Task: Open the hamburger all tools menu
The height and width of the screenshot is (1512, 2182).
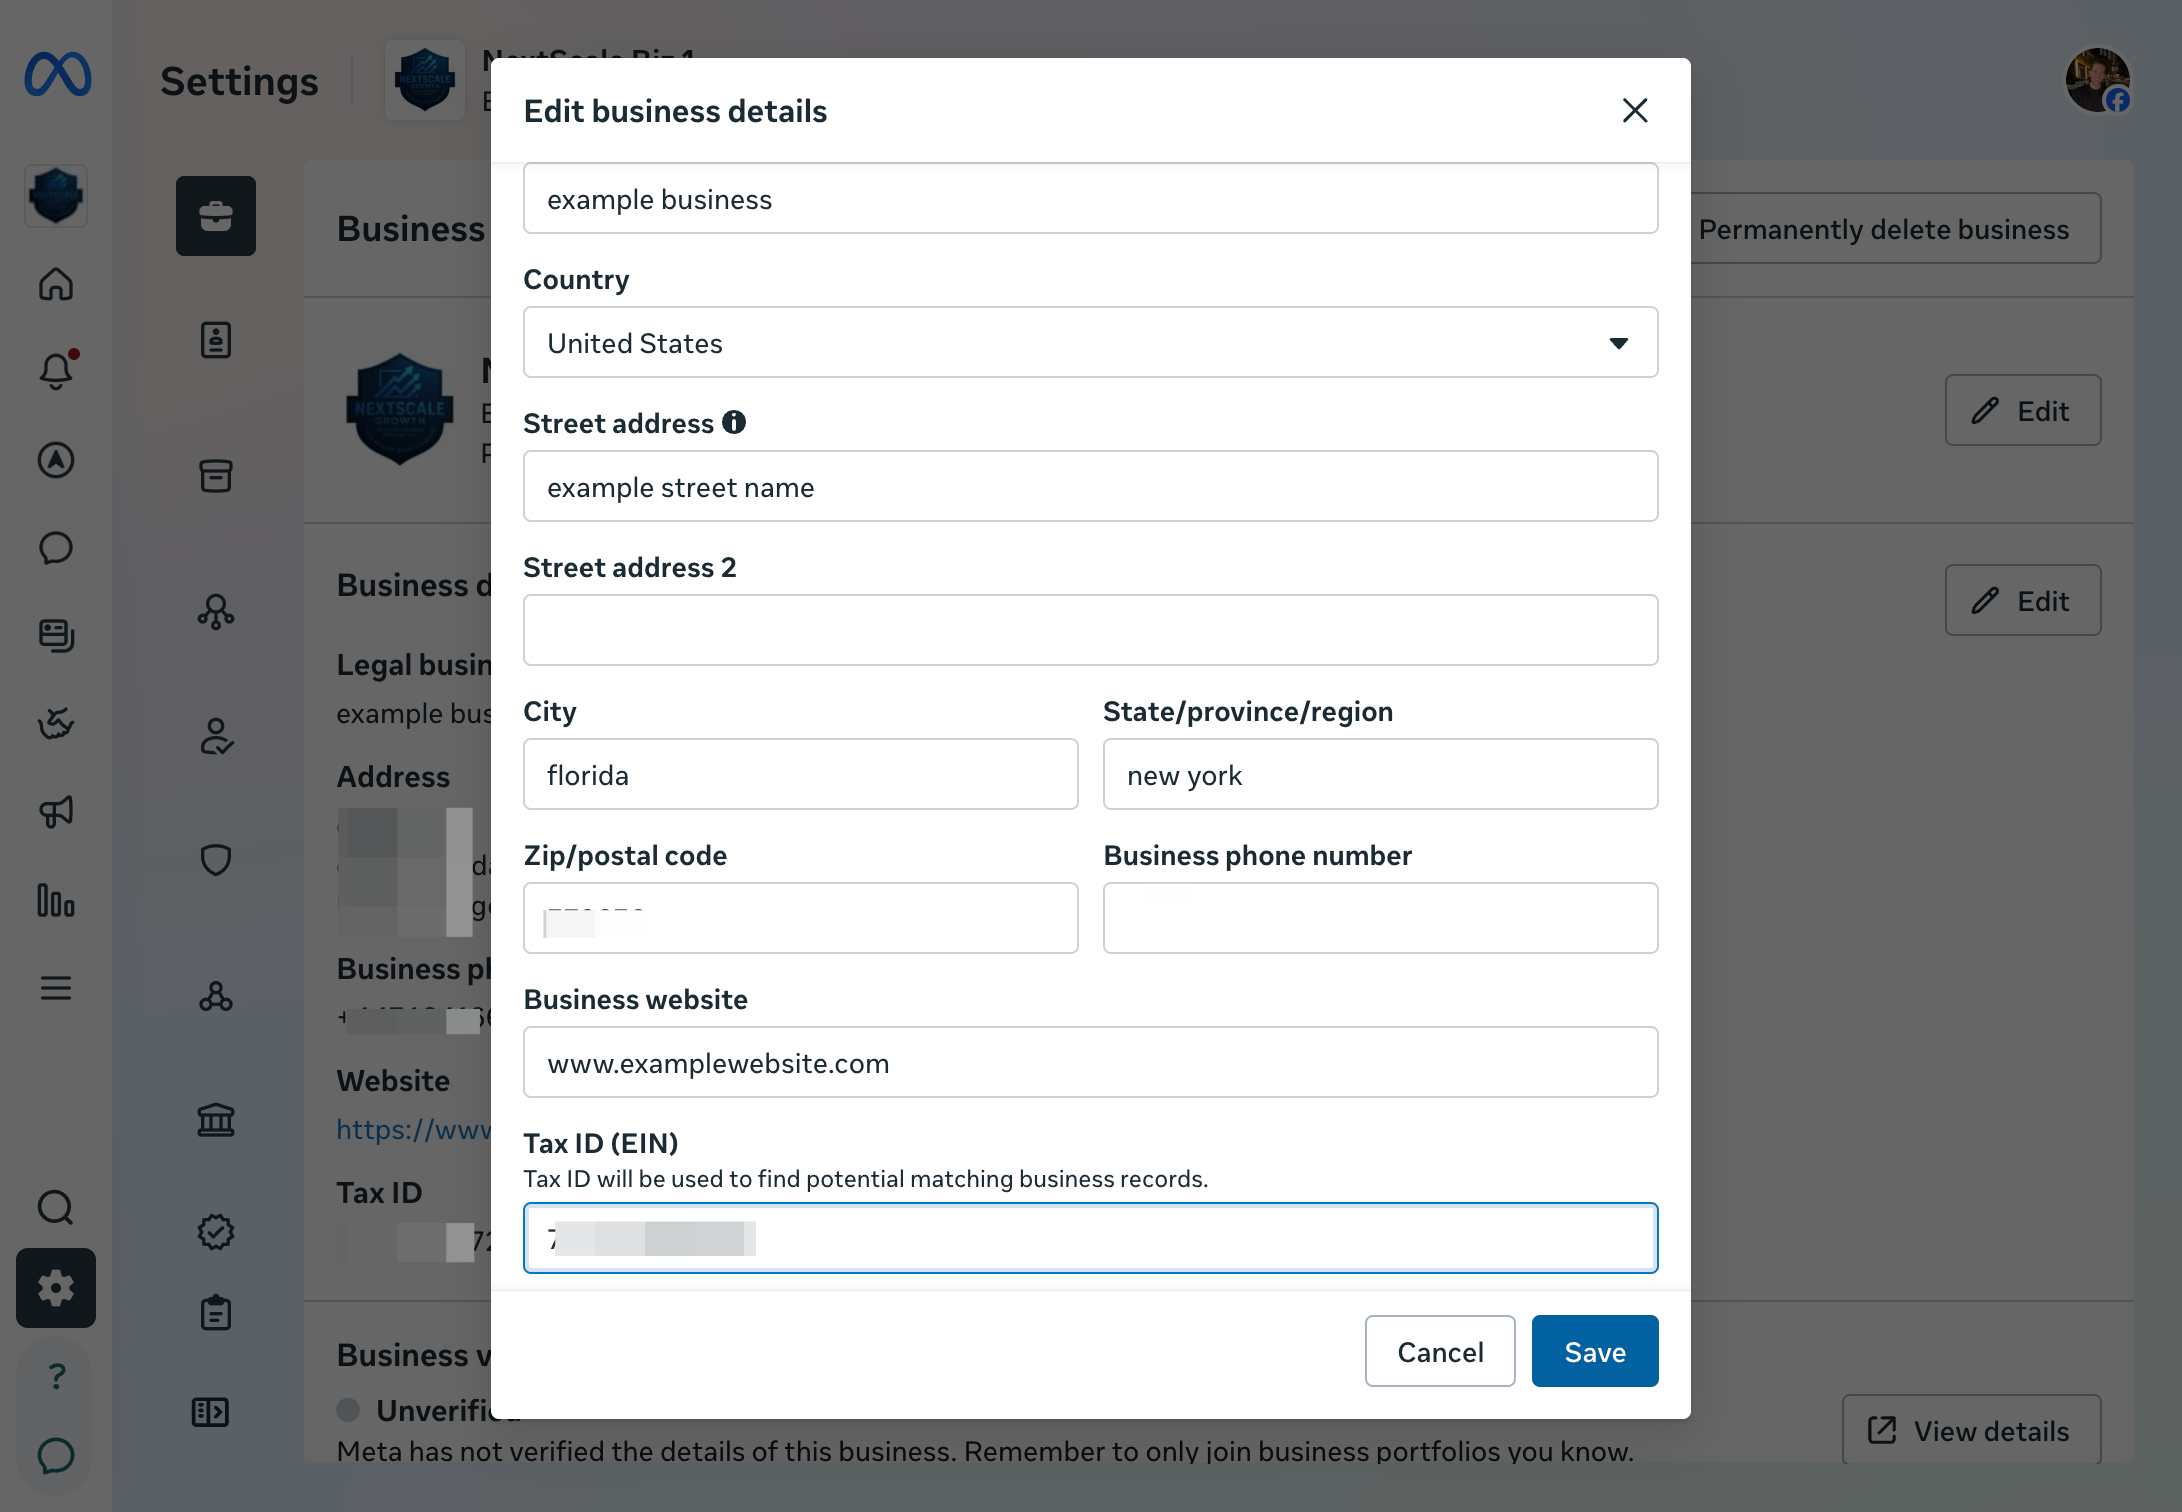Action: 56,988
